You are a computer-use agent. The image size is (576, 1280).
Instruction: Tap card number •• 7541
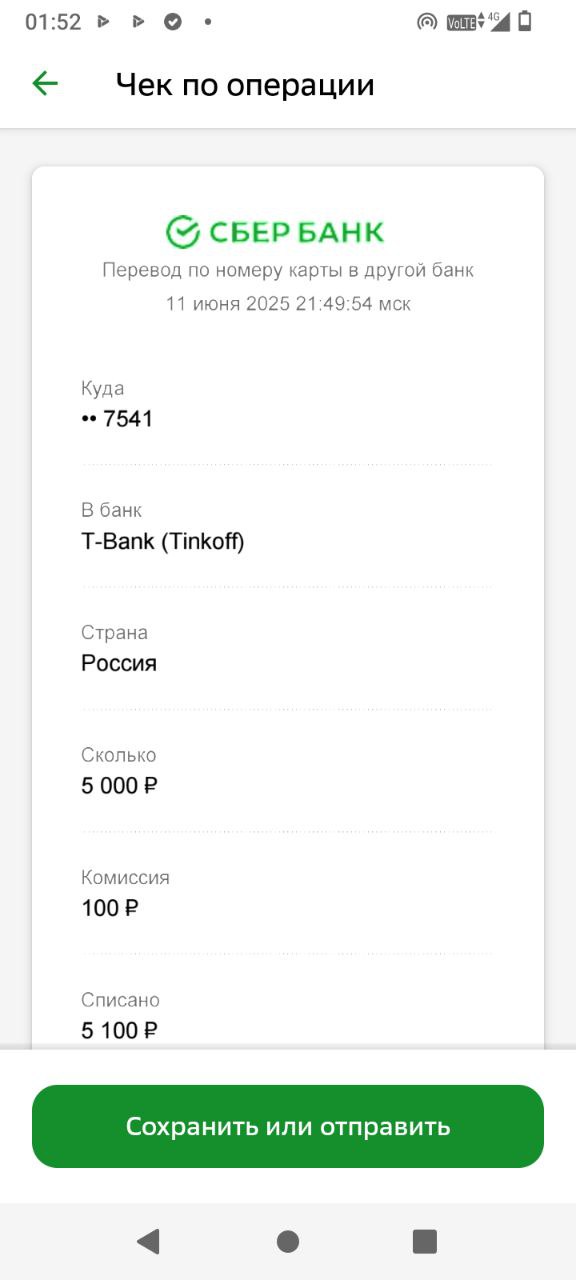tap(117, 418)
